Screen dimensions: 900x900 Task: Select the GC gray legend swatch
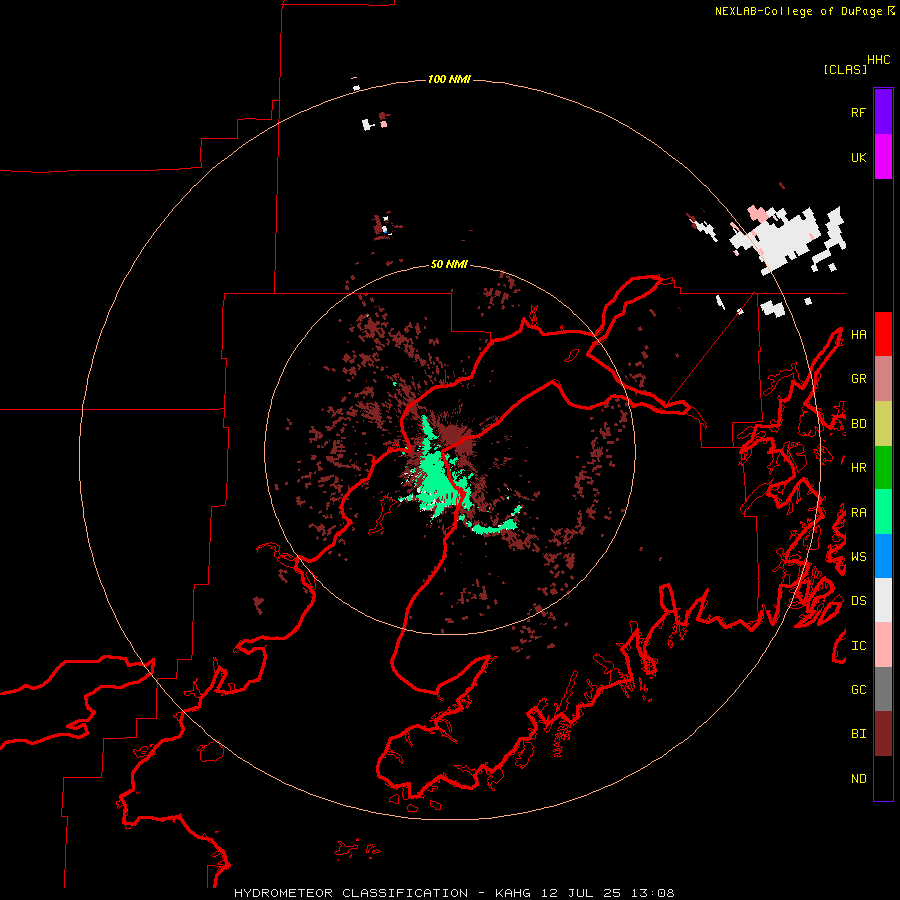[883, 689]
